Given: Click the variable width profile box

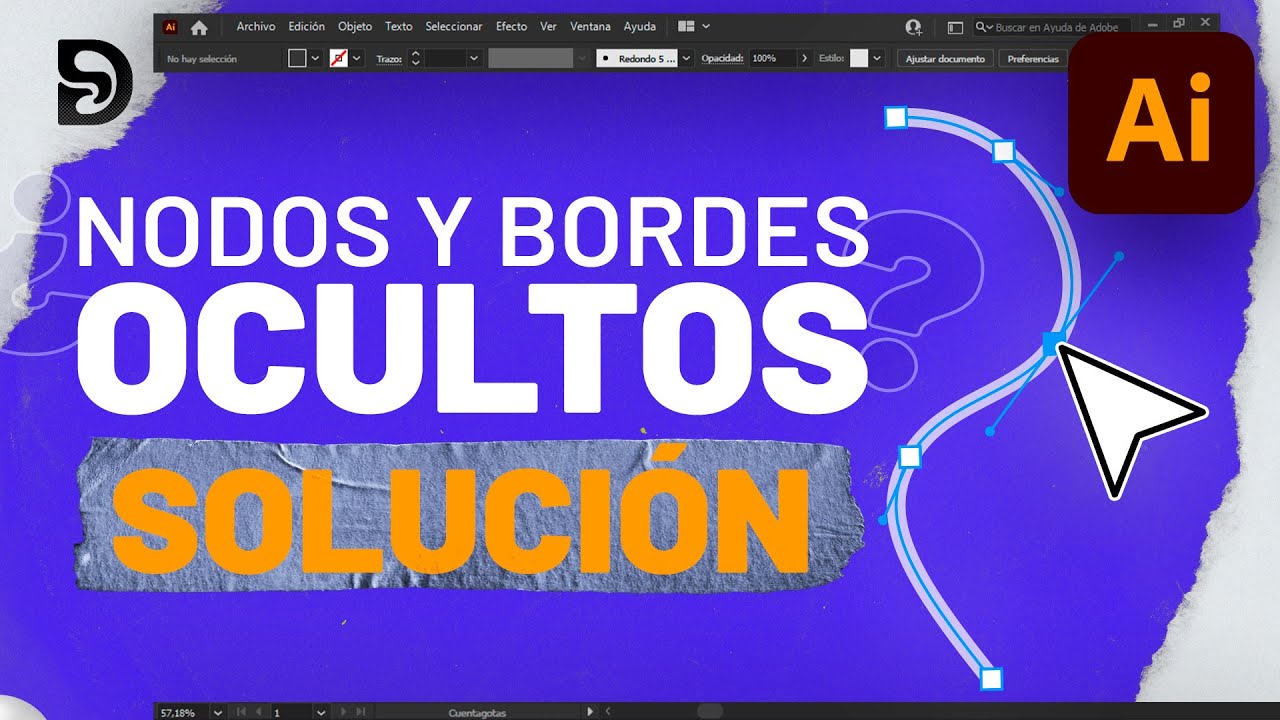Looking at the screenshot, I should pyautogui.click(x=530, y=59).
